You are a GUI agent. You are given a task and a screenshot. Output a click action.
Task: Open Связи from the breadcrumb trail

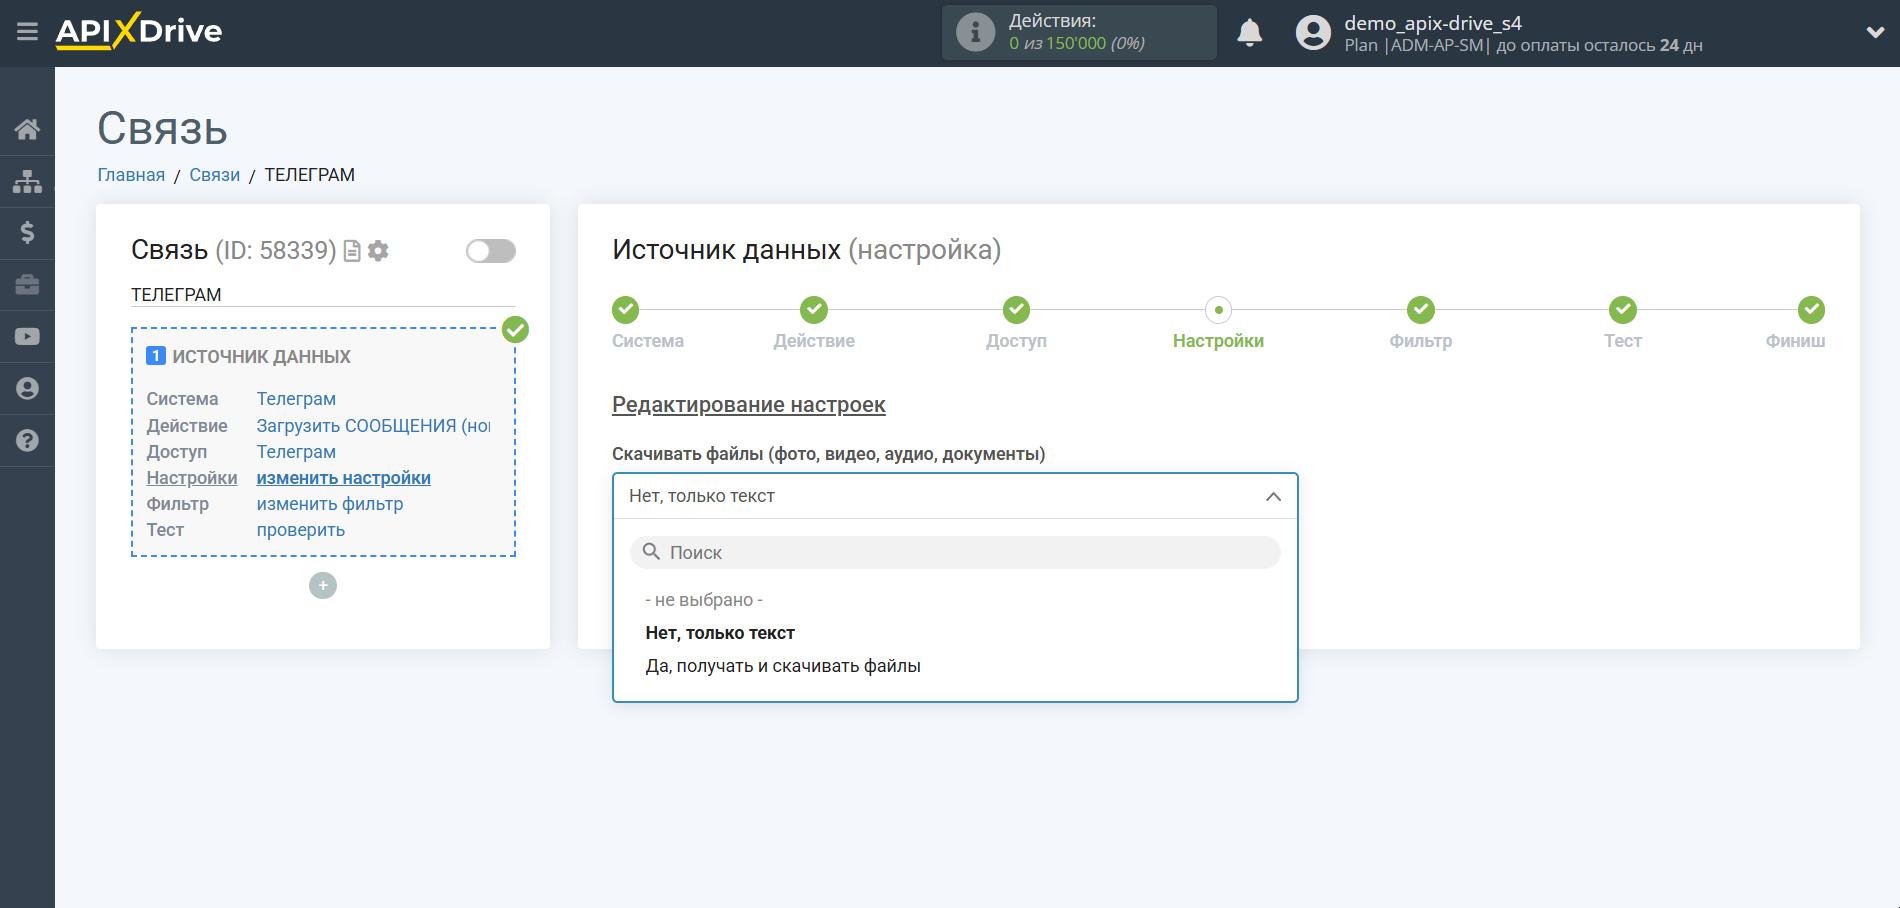(x=214, y=174)
